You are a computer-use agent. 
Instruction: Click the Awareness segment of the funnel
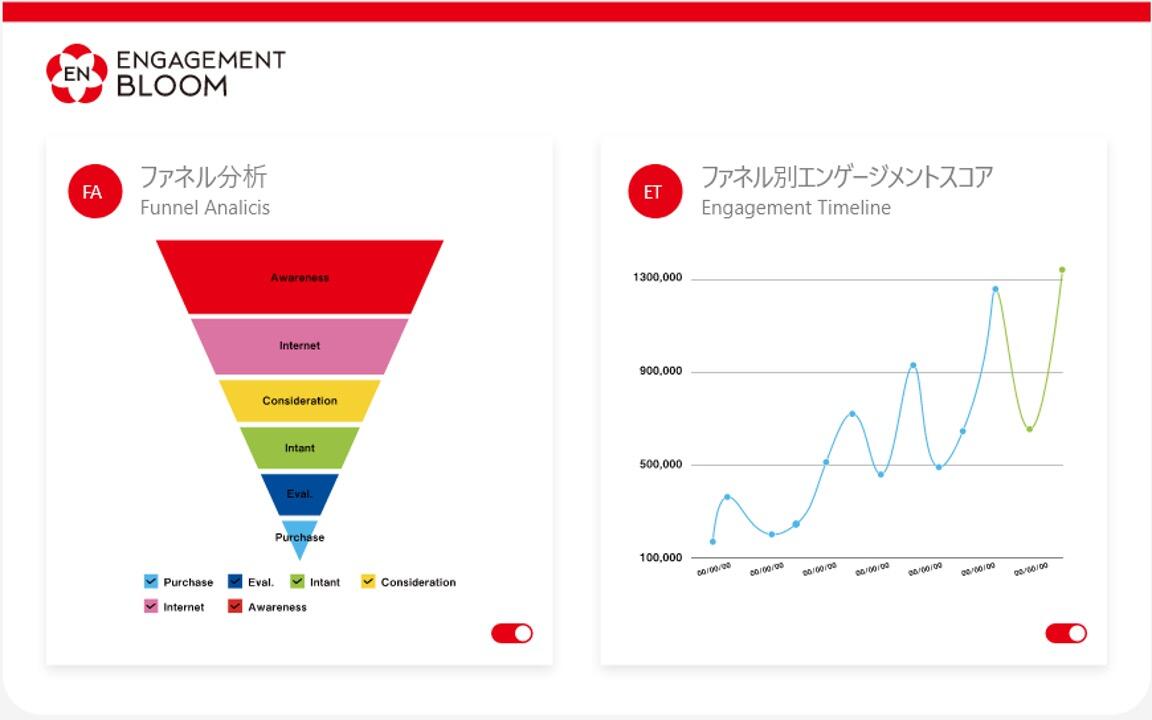(x=298, y=275)
